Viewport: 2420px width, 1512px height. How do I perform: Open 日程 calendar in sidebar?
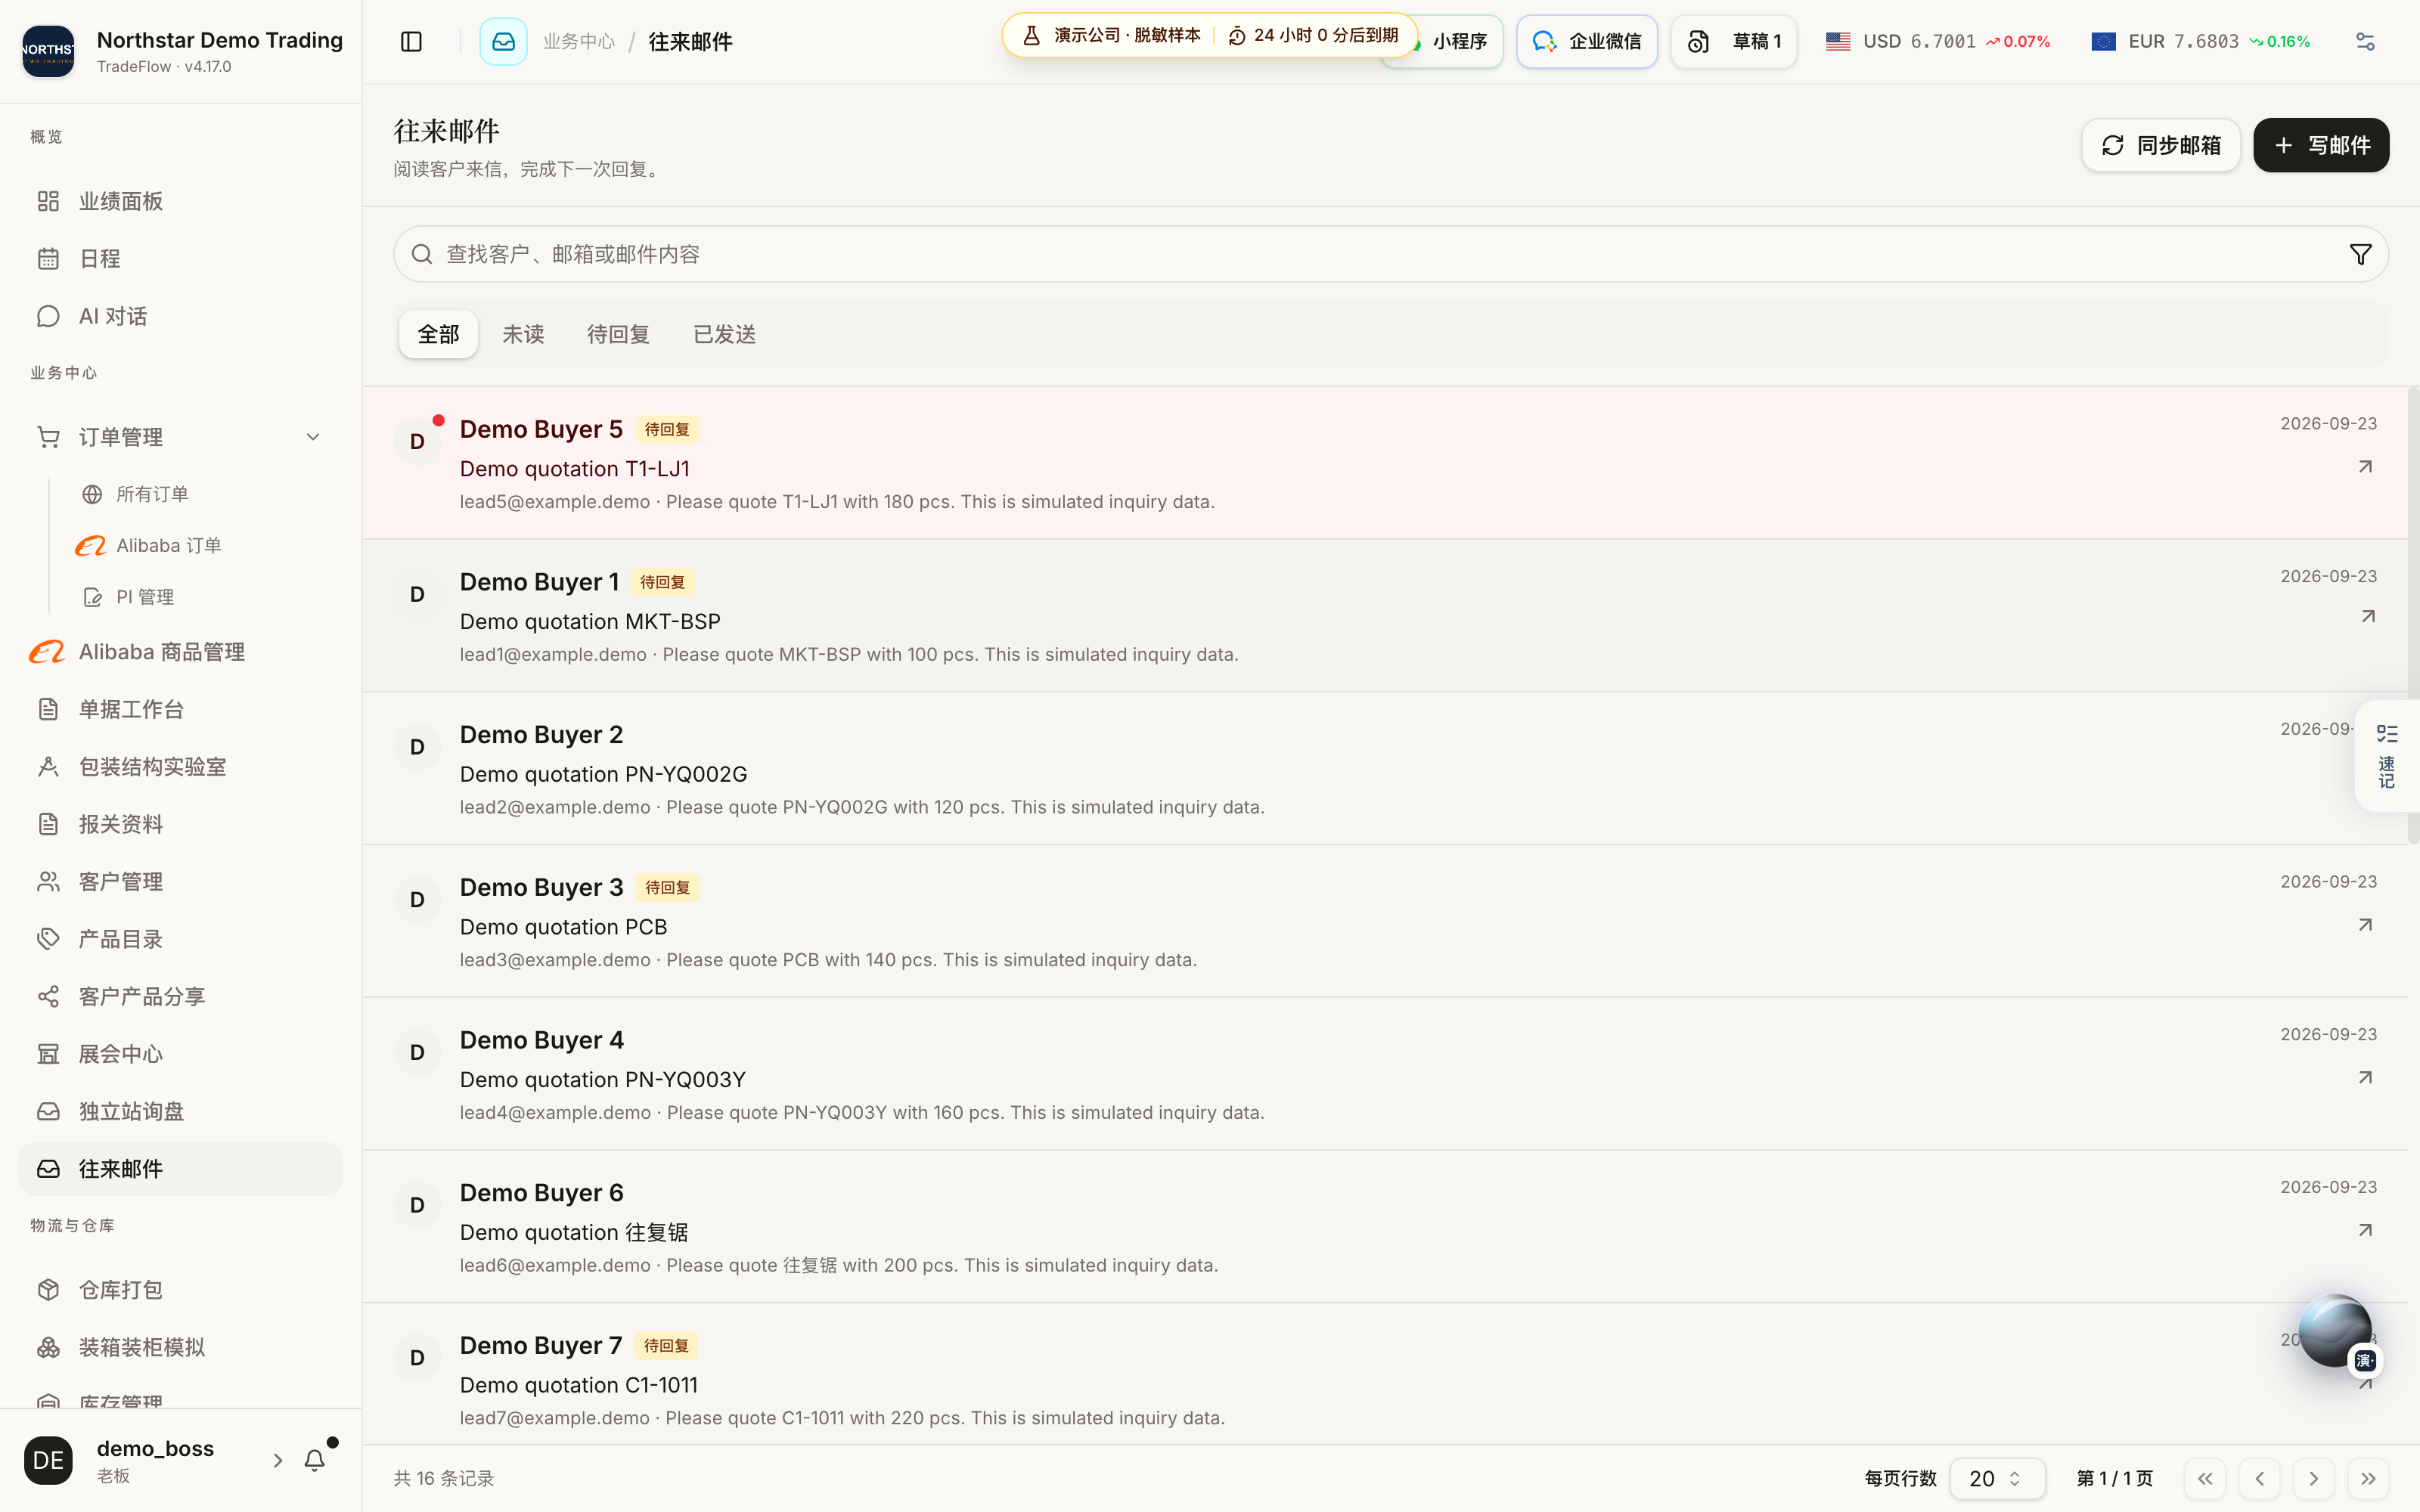coord(180,259)
